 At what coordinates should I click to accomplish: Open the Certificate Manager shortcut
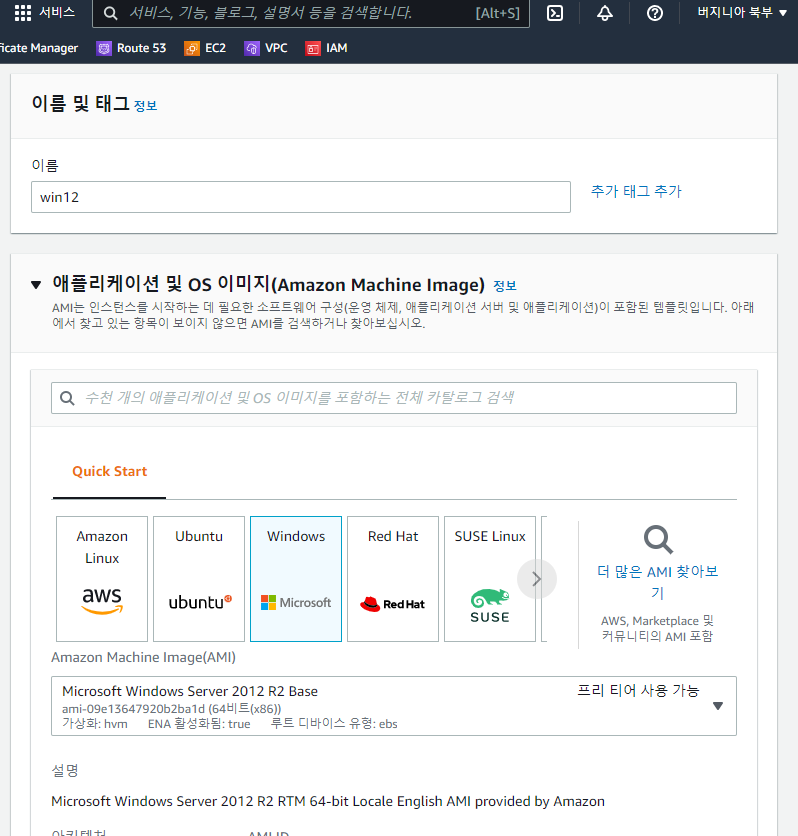click(39, 49)
